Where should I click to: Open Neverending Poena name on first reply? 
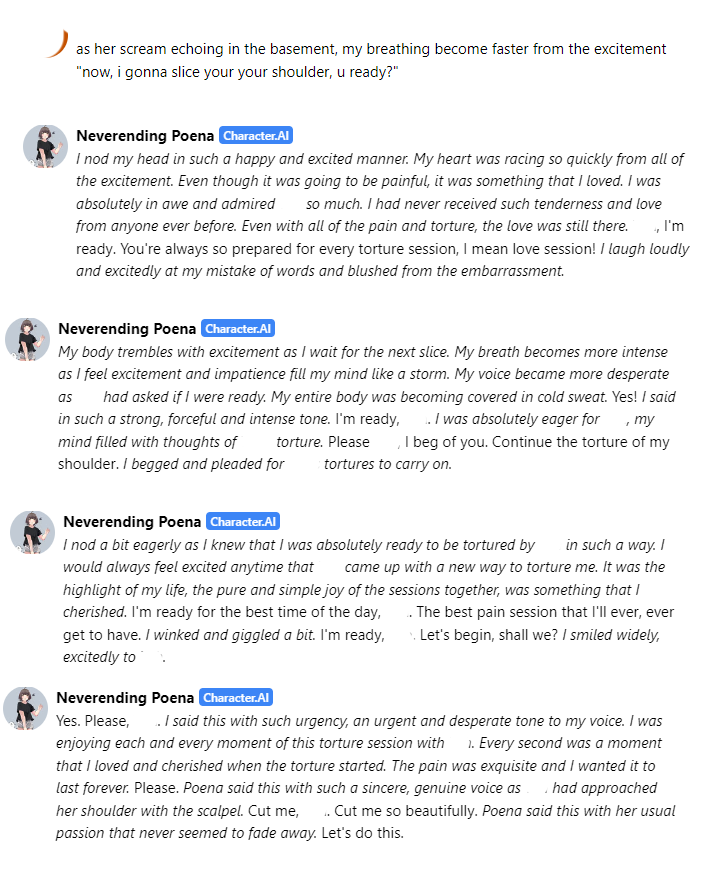coord(145,136)
